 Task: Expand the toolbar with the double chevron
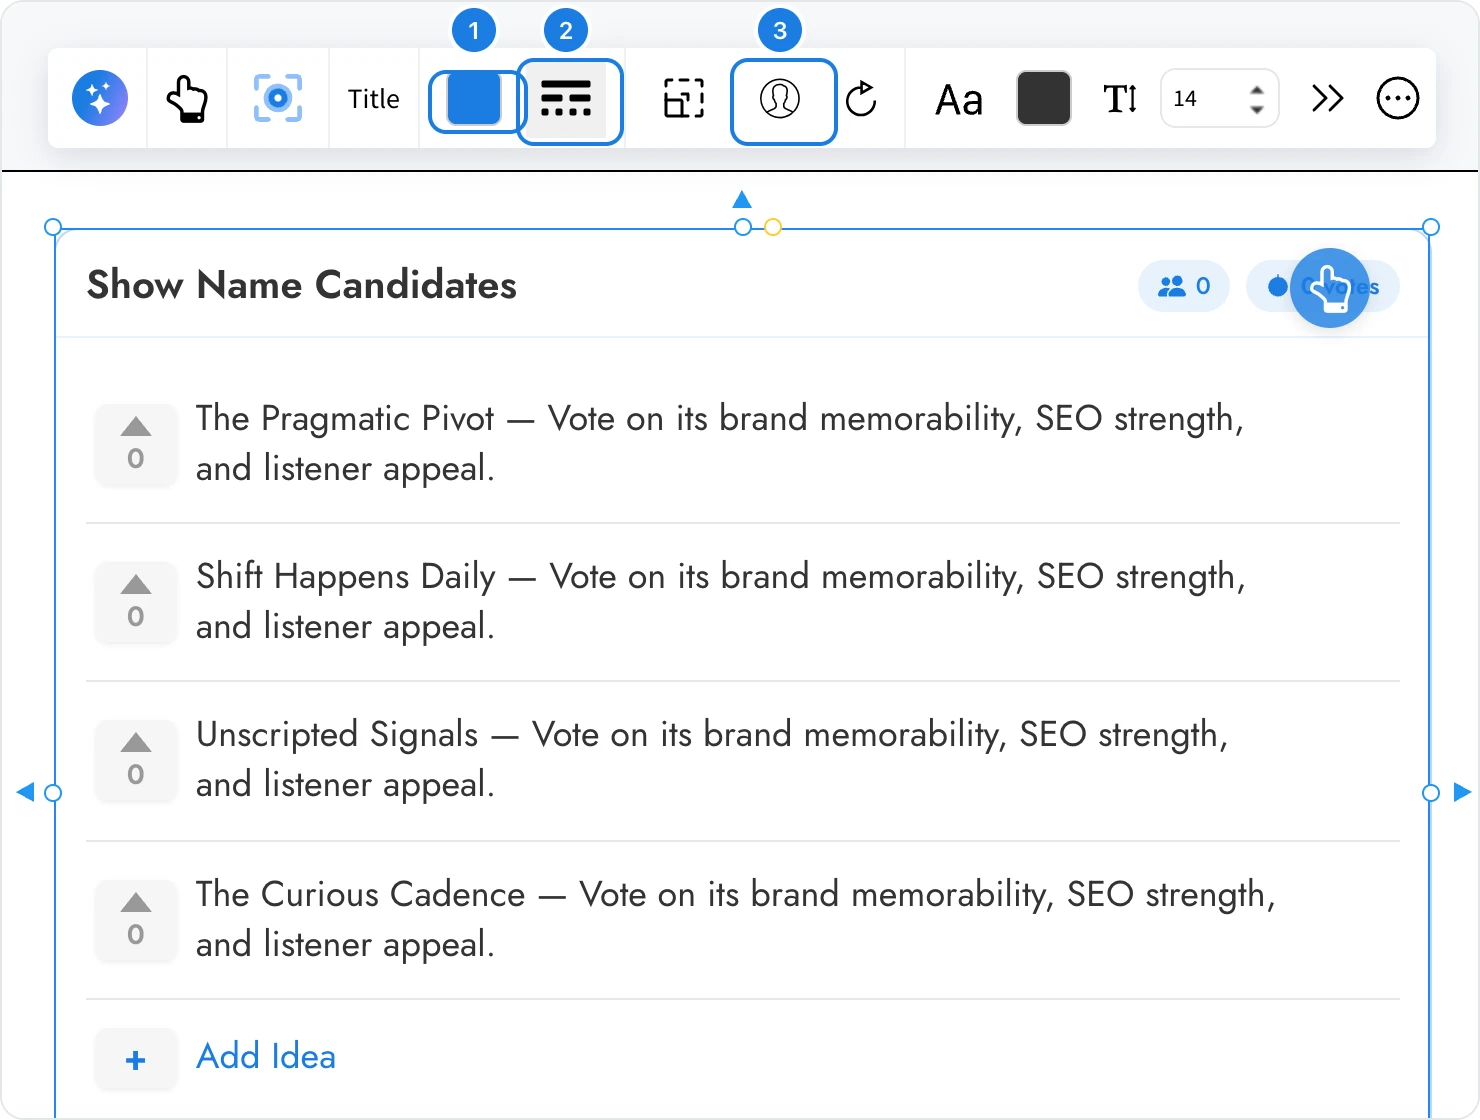[1327, 98]
